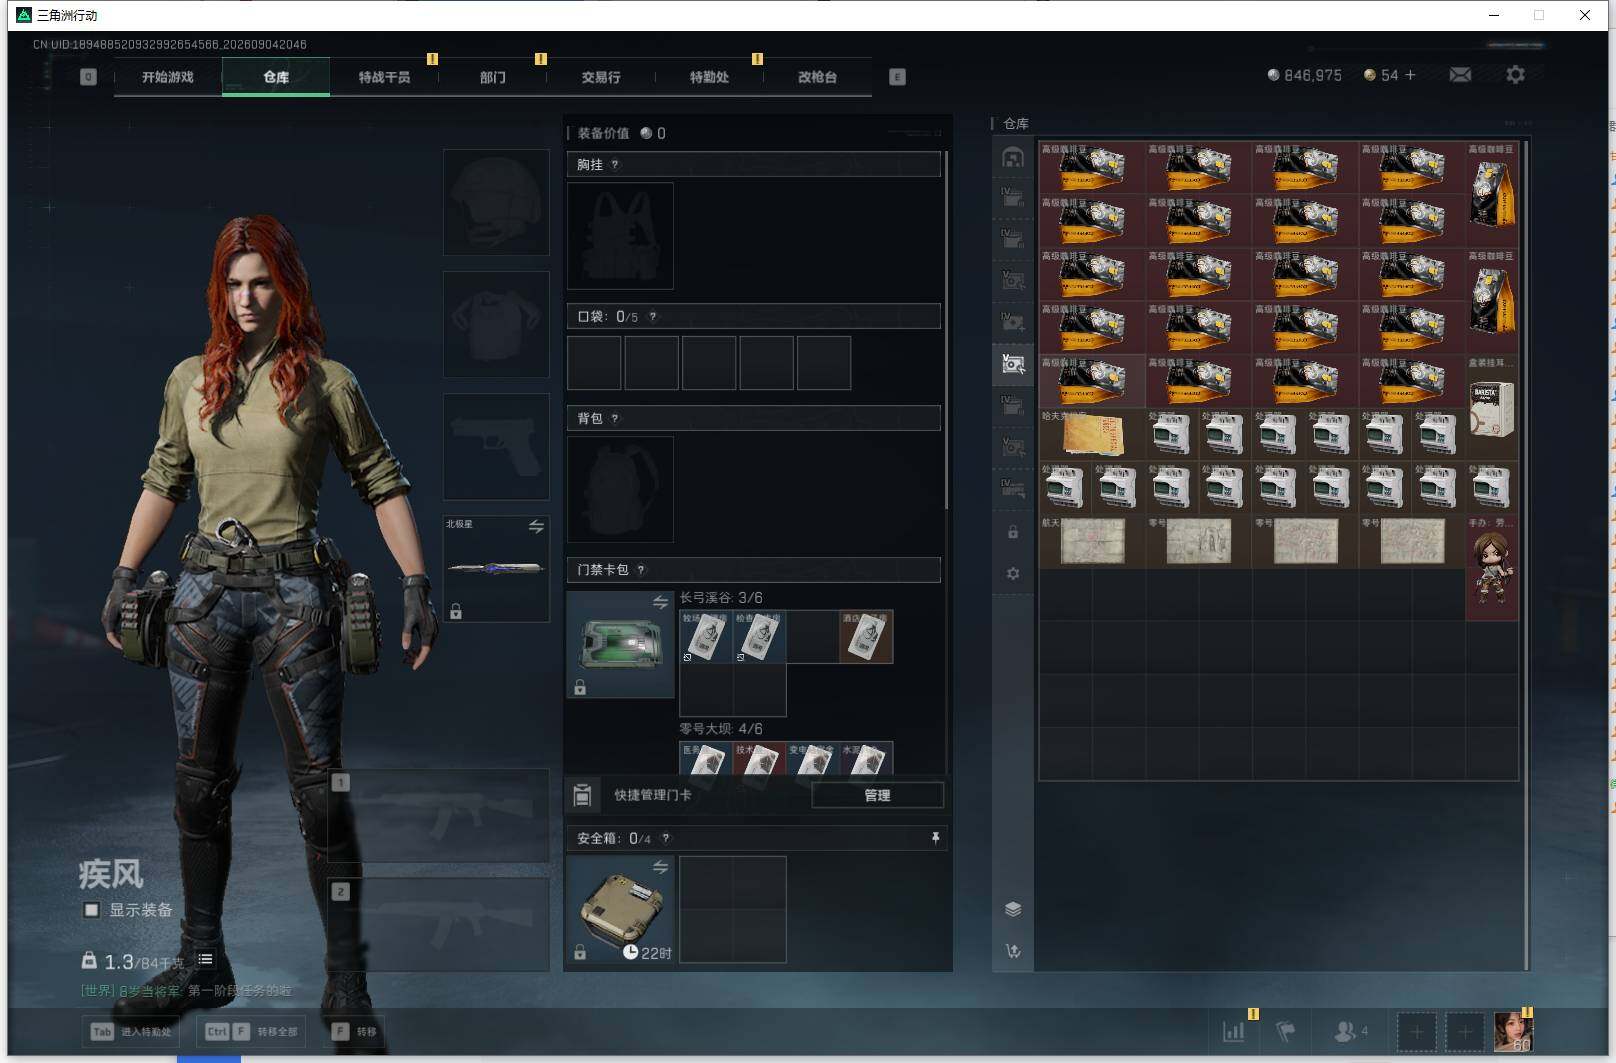Click the warehouse stack layers icon

point(1013,909)
